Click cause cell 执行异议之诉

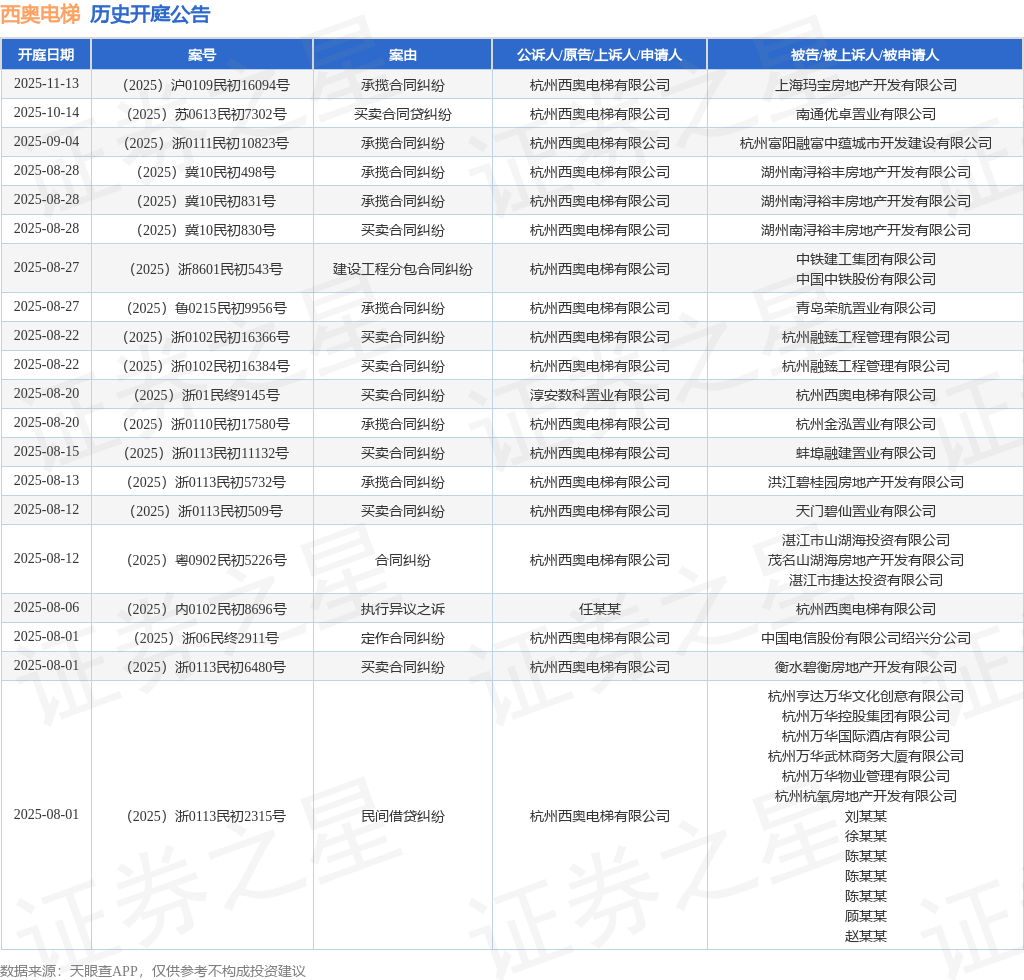tap(402, 609)
